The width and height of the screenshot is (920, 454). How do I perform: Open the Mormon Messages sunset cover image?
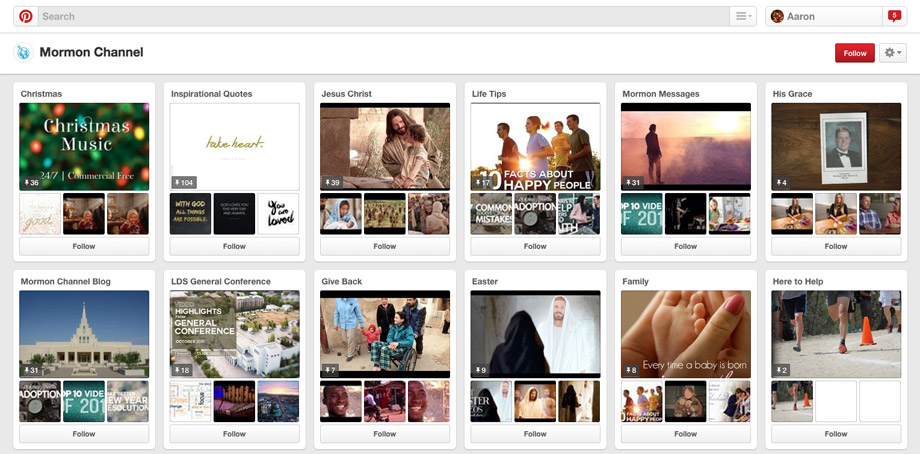click(686, 147)
